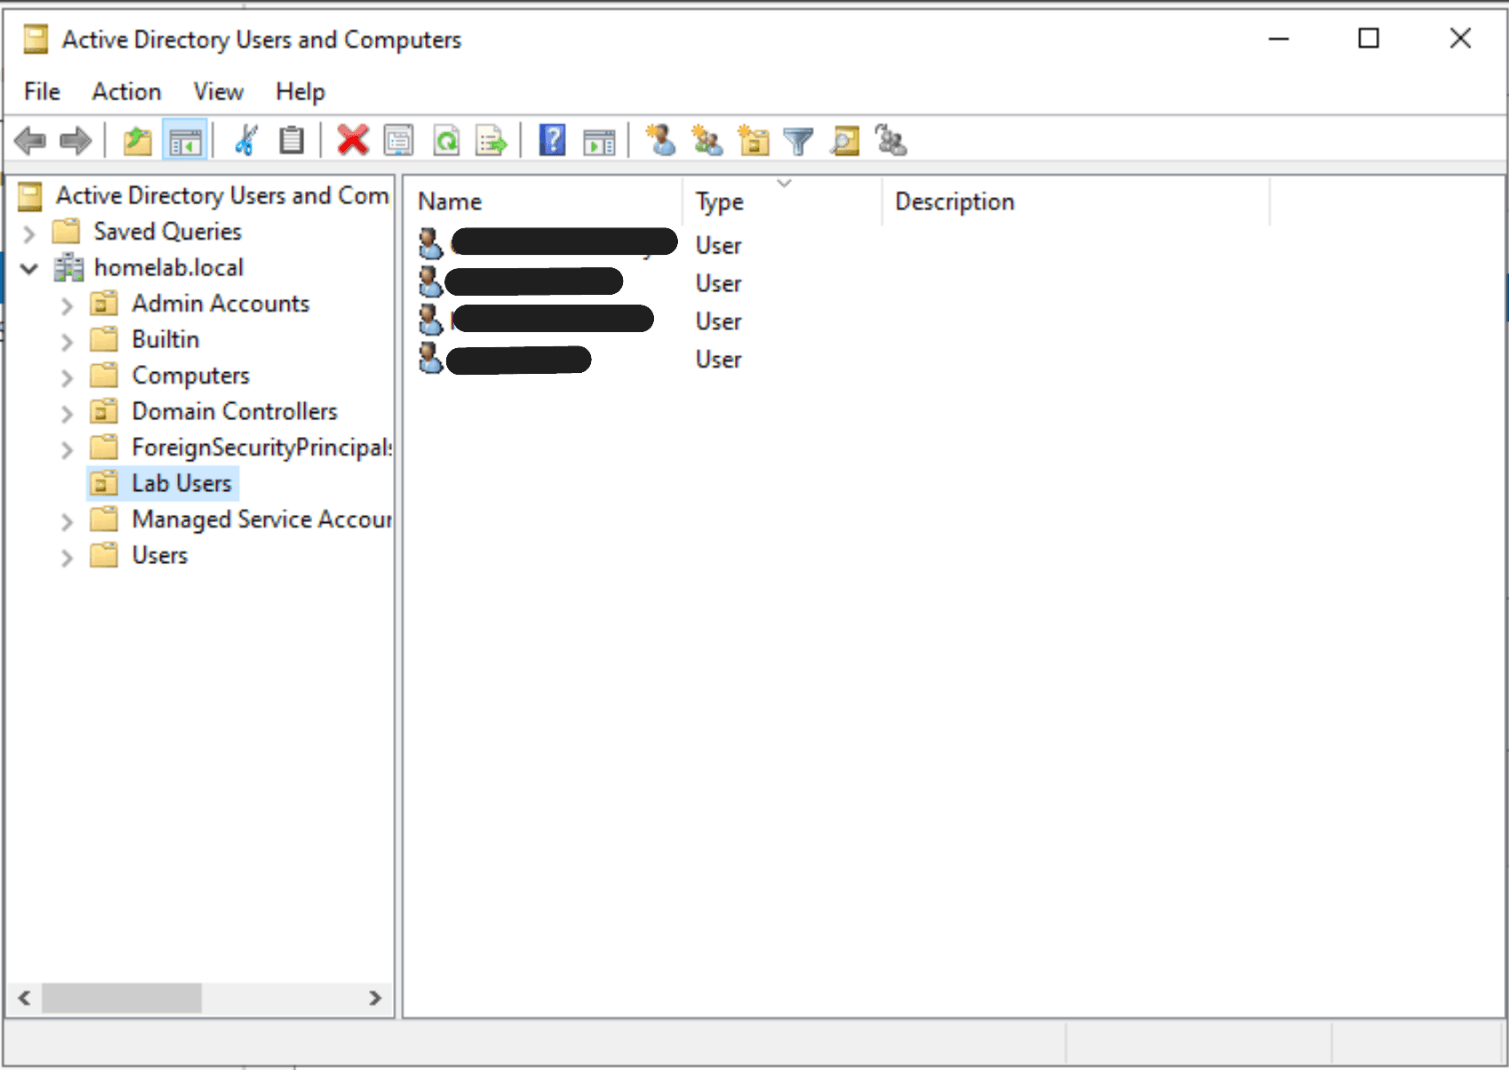Create a new group with toolbar icon

707,141
